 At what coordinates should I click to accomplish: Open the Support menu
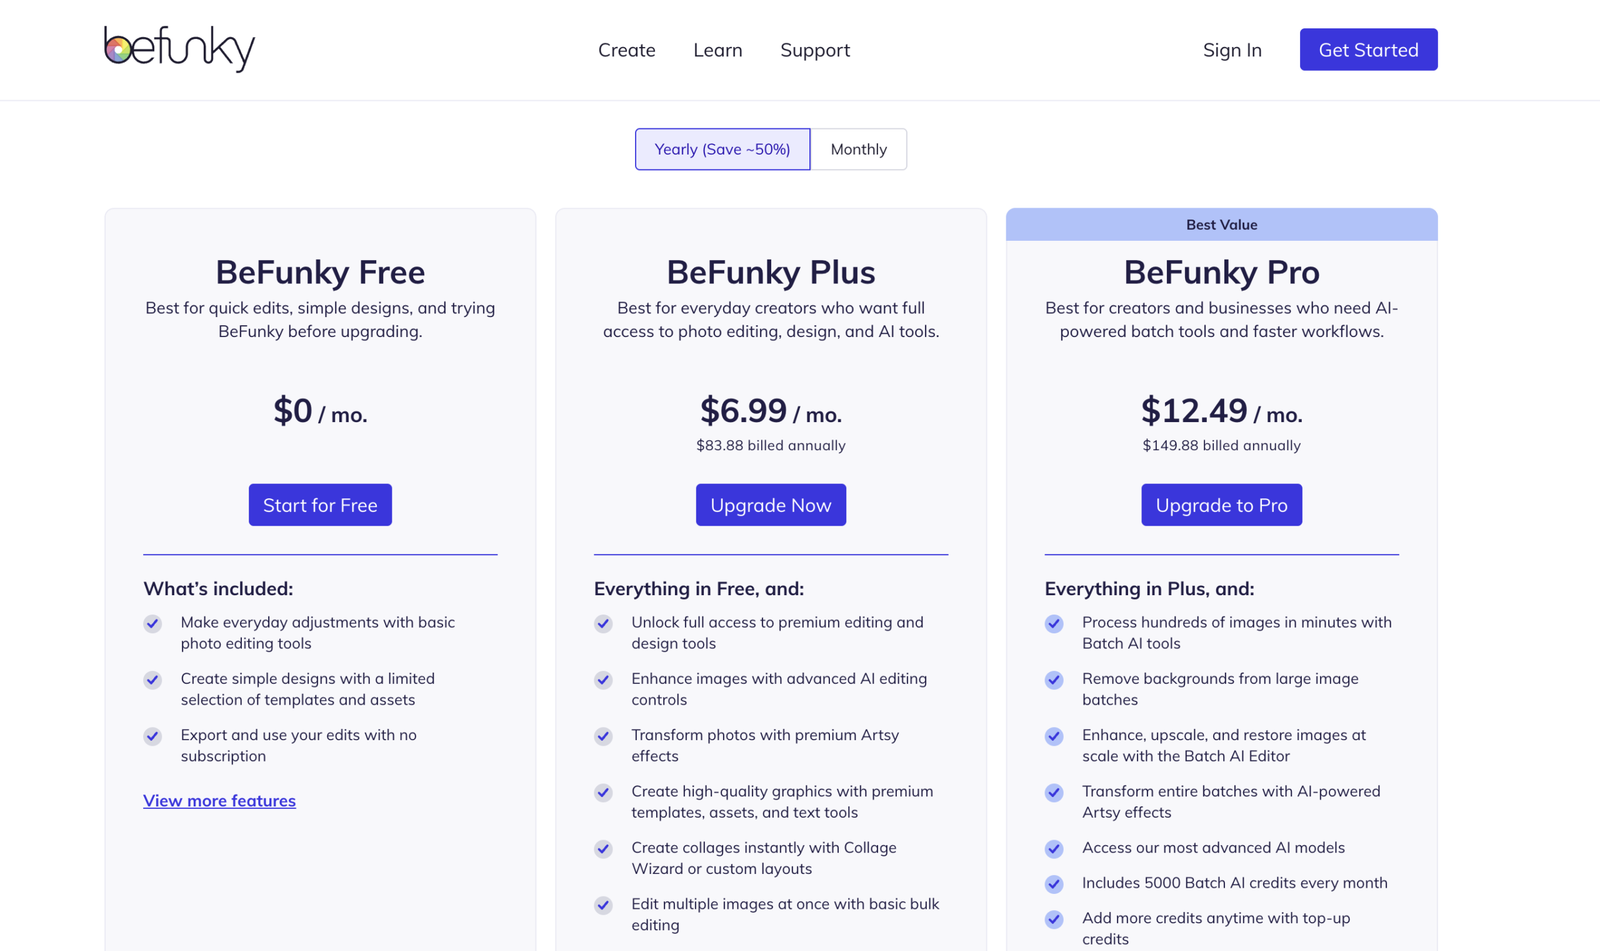coord(815,50)
